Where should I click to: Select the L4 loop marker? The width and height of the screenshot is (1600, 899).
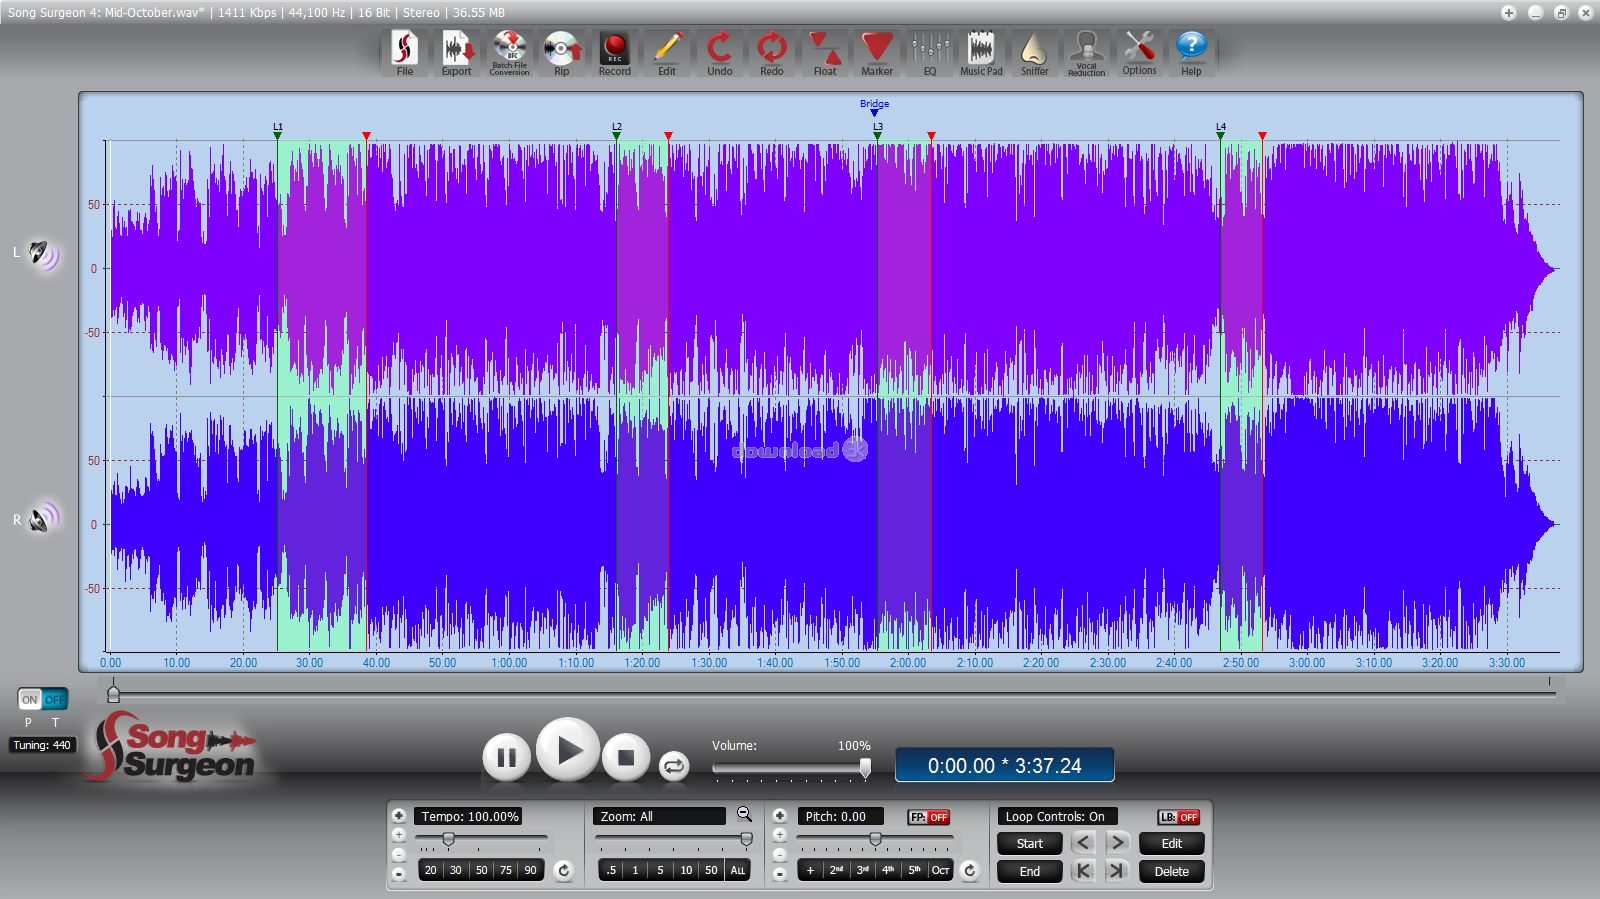point(1220,131)
